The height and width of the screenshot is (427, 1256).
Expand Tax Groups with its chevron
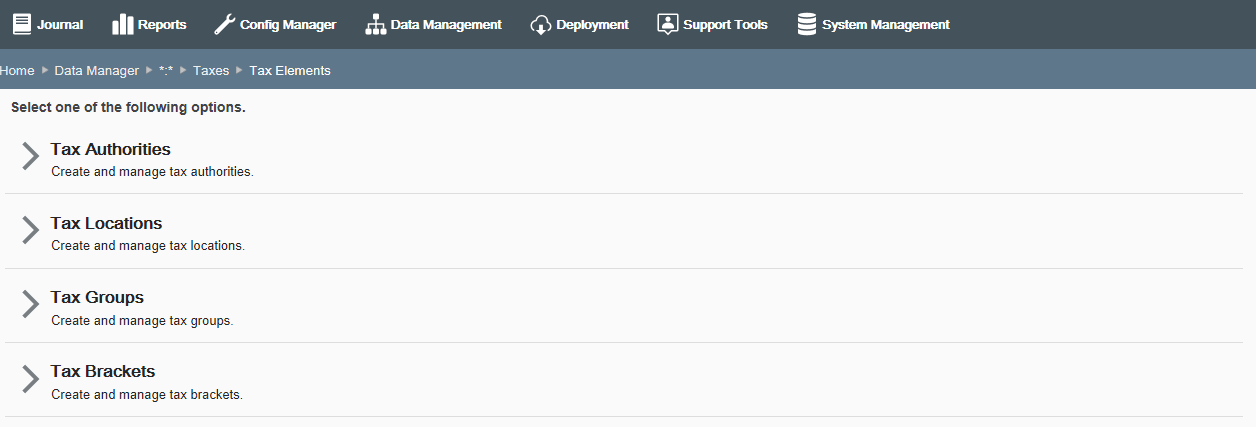pyautogui.click(x=31, y=304)
